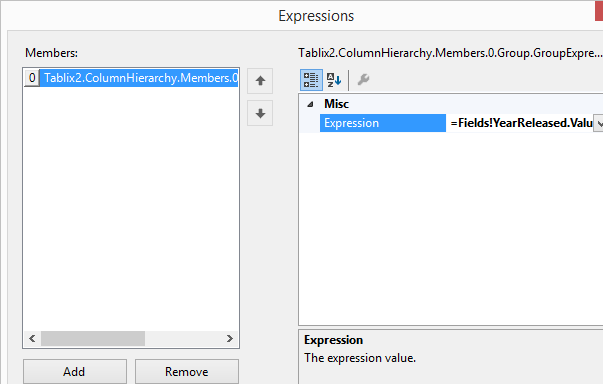The width and height of the screenshot is (603, 384).
Task: Click the members list right scroll arrow
Action: [x=230, y=339]
